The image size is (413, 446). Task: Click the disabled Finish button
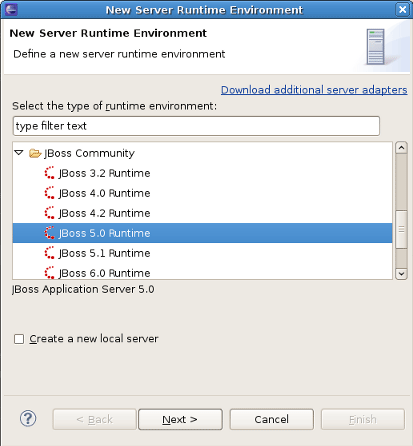tap(363, 419)
